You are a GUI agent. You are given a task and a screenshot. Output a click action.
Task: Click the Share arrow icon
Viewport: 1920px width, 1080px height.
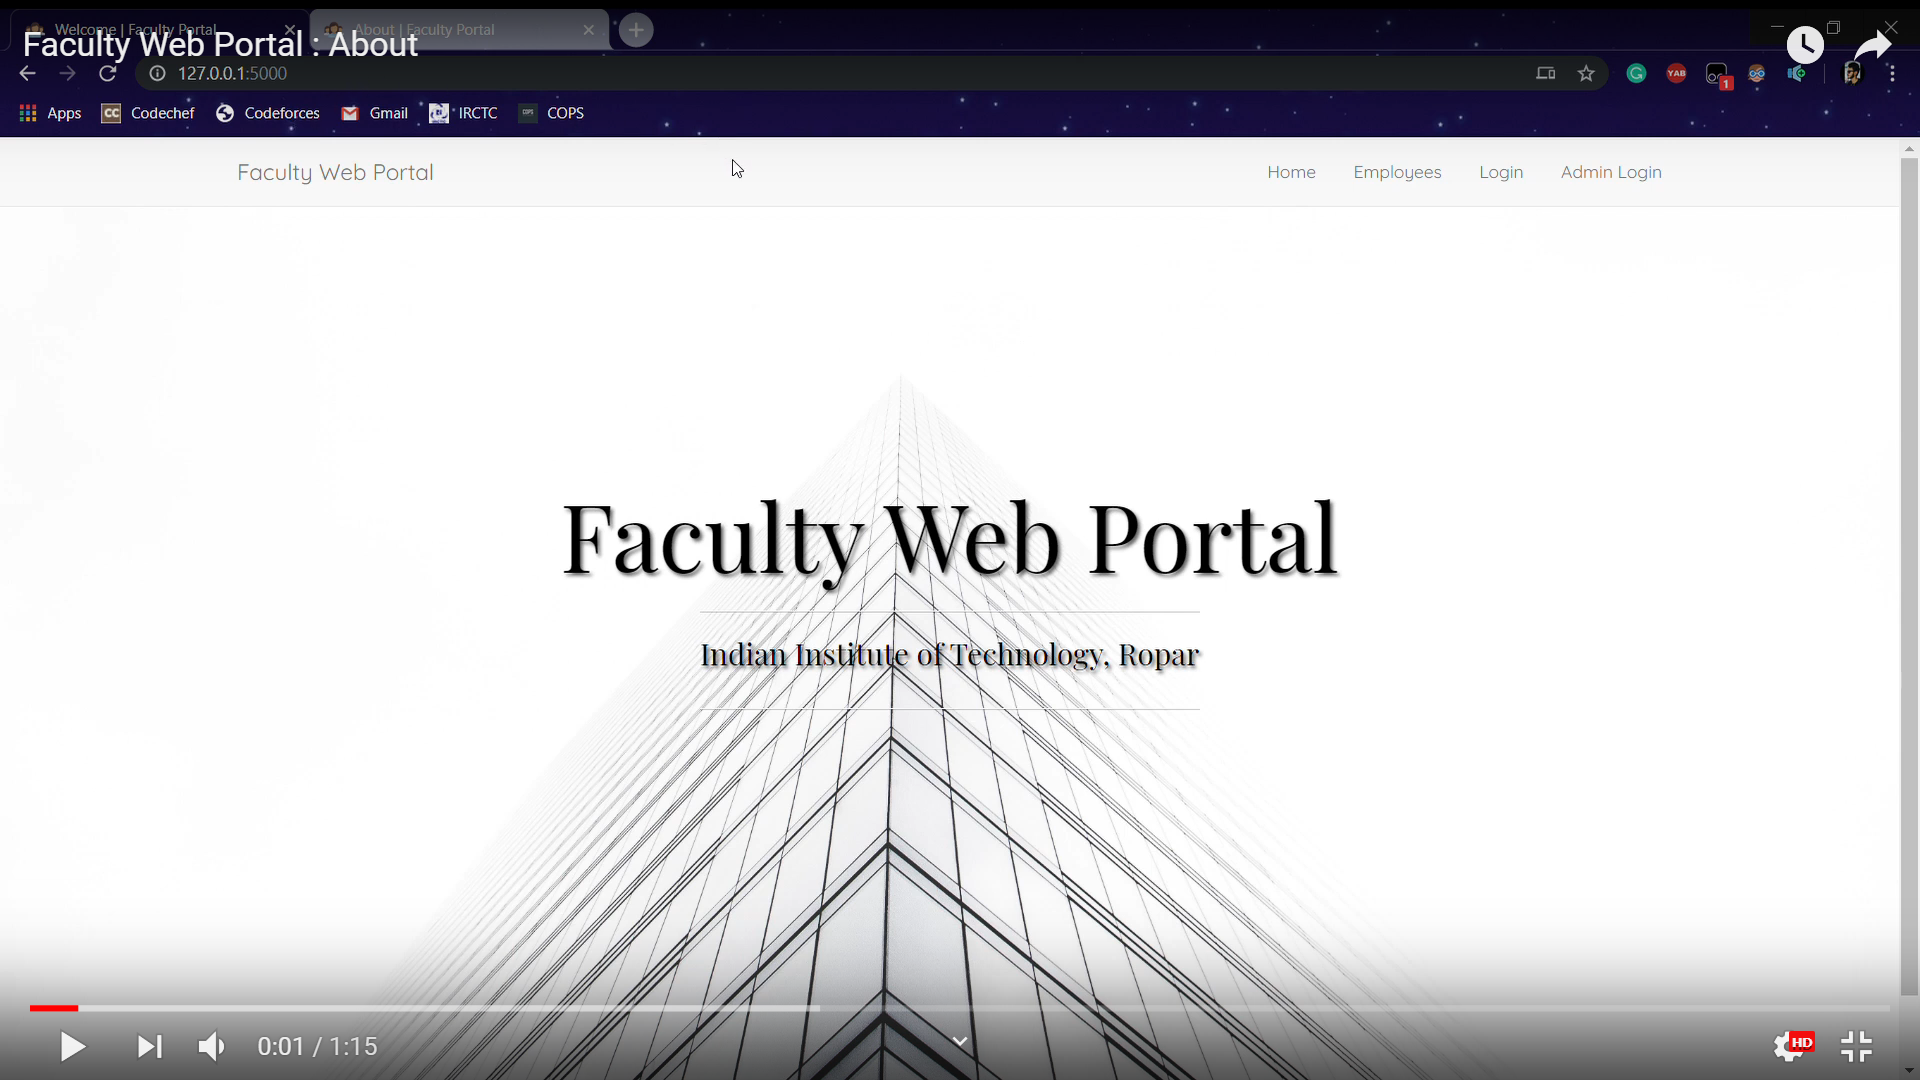[x=1872, y=45]
